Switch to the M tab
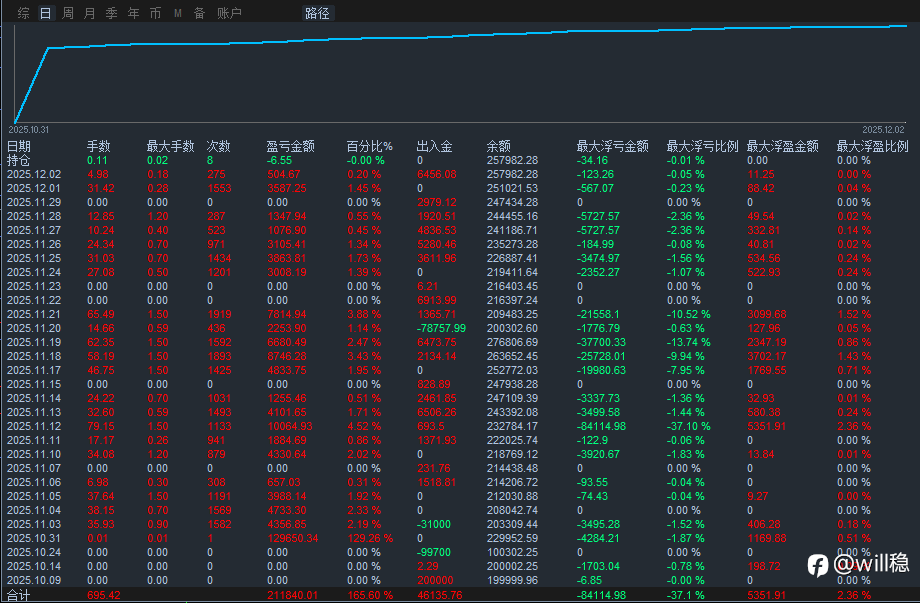The height and width of the screenshot is (603, 920). pos(178,13)
